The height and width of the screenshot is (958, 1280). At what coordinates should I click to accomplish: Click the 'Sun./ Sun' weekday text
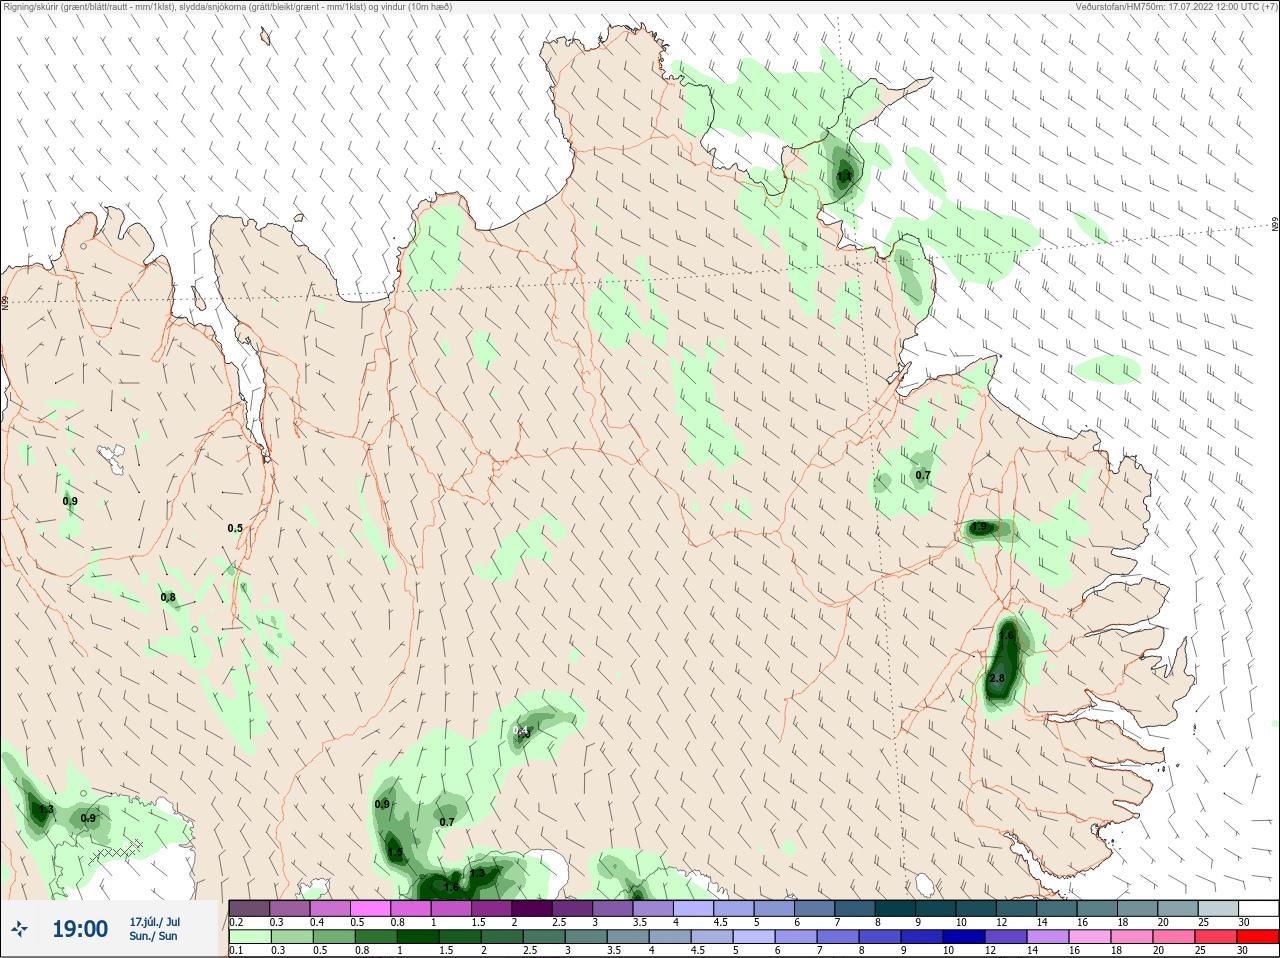(154, 936)
